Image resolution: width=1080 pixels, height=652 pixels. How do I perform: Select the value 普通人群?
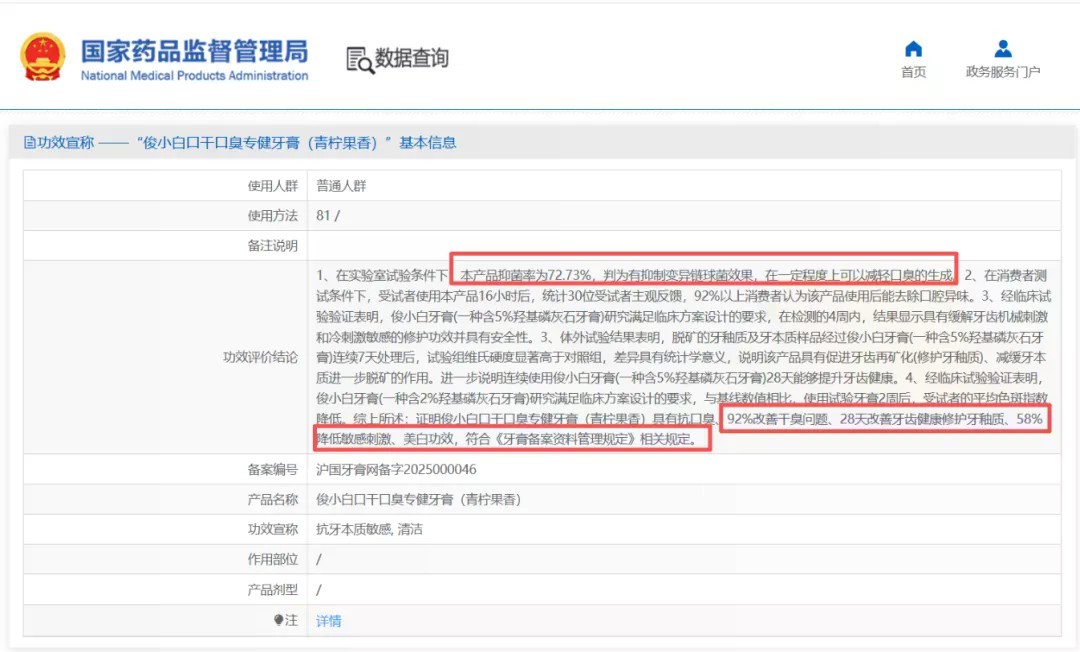(x=341, y=186)
